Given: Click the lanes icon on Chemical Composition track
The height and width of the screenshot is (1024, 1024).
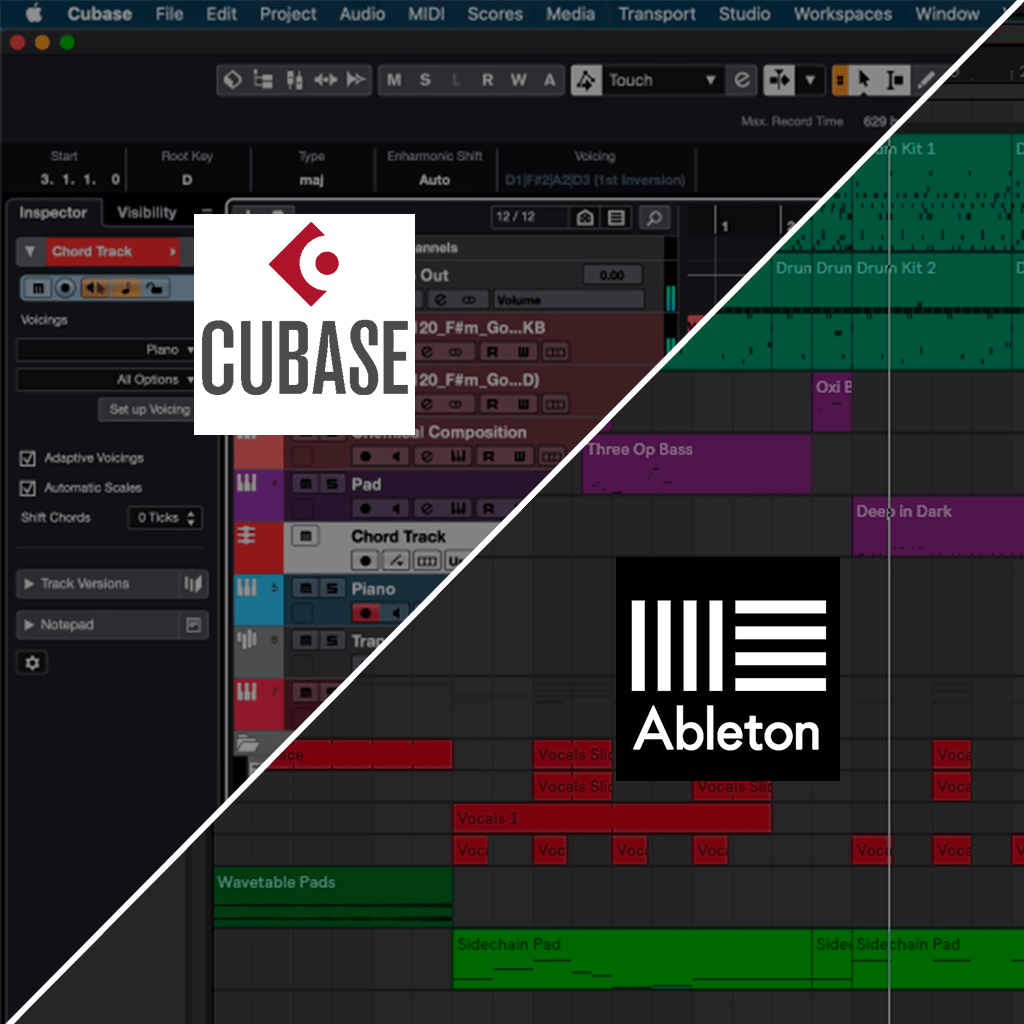Looking at the screenshot, I should (x=552, y=456).
